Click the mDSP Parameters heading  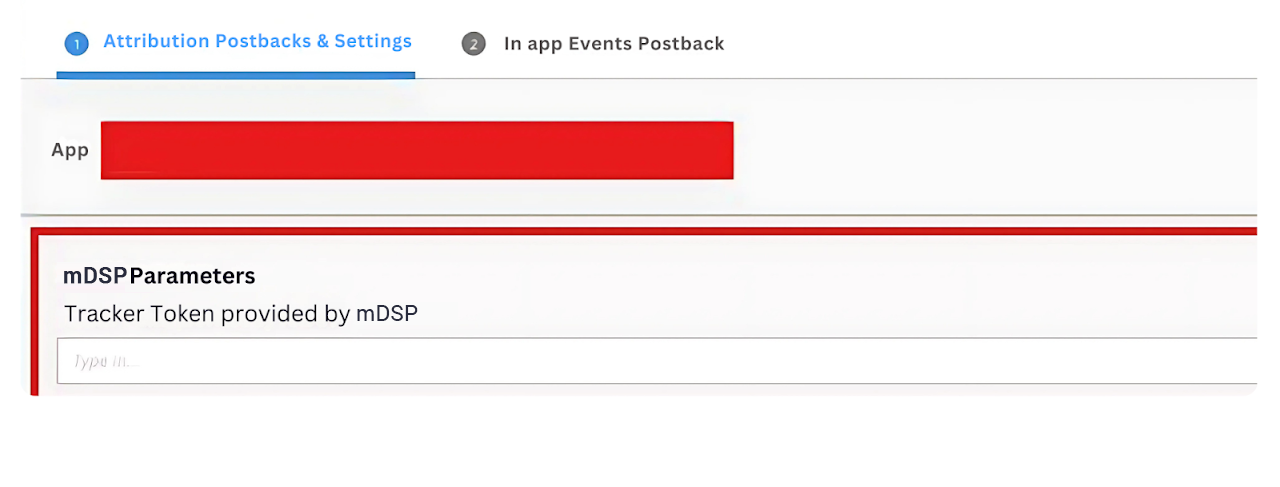pos(159,276)
